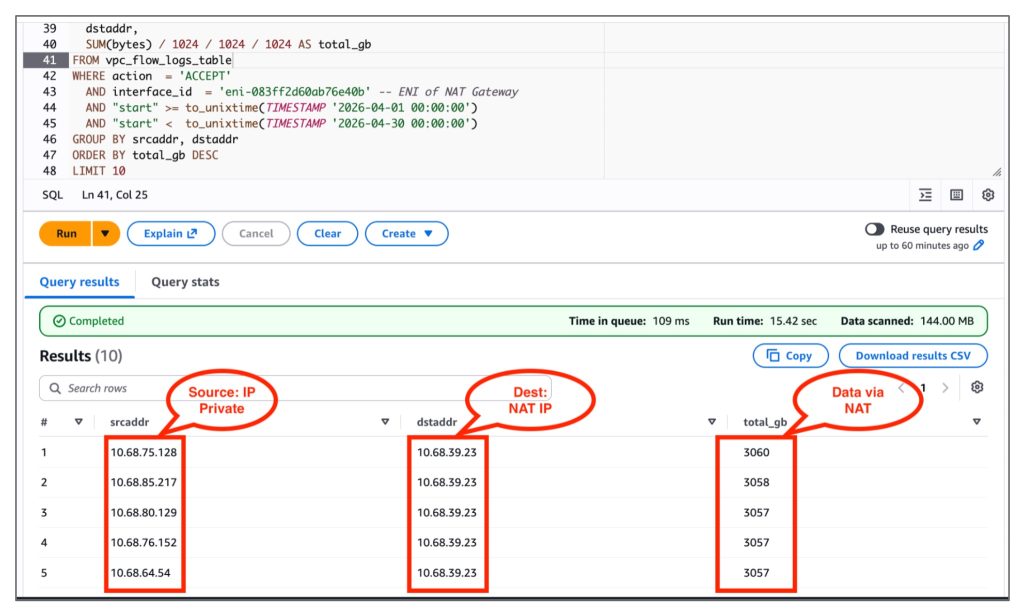
Task: Go to next results page arrow
Action: point(945,388)
